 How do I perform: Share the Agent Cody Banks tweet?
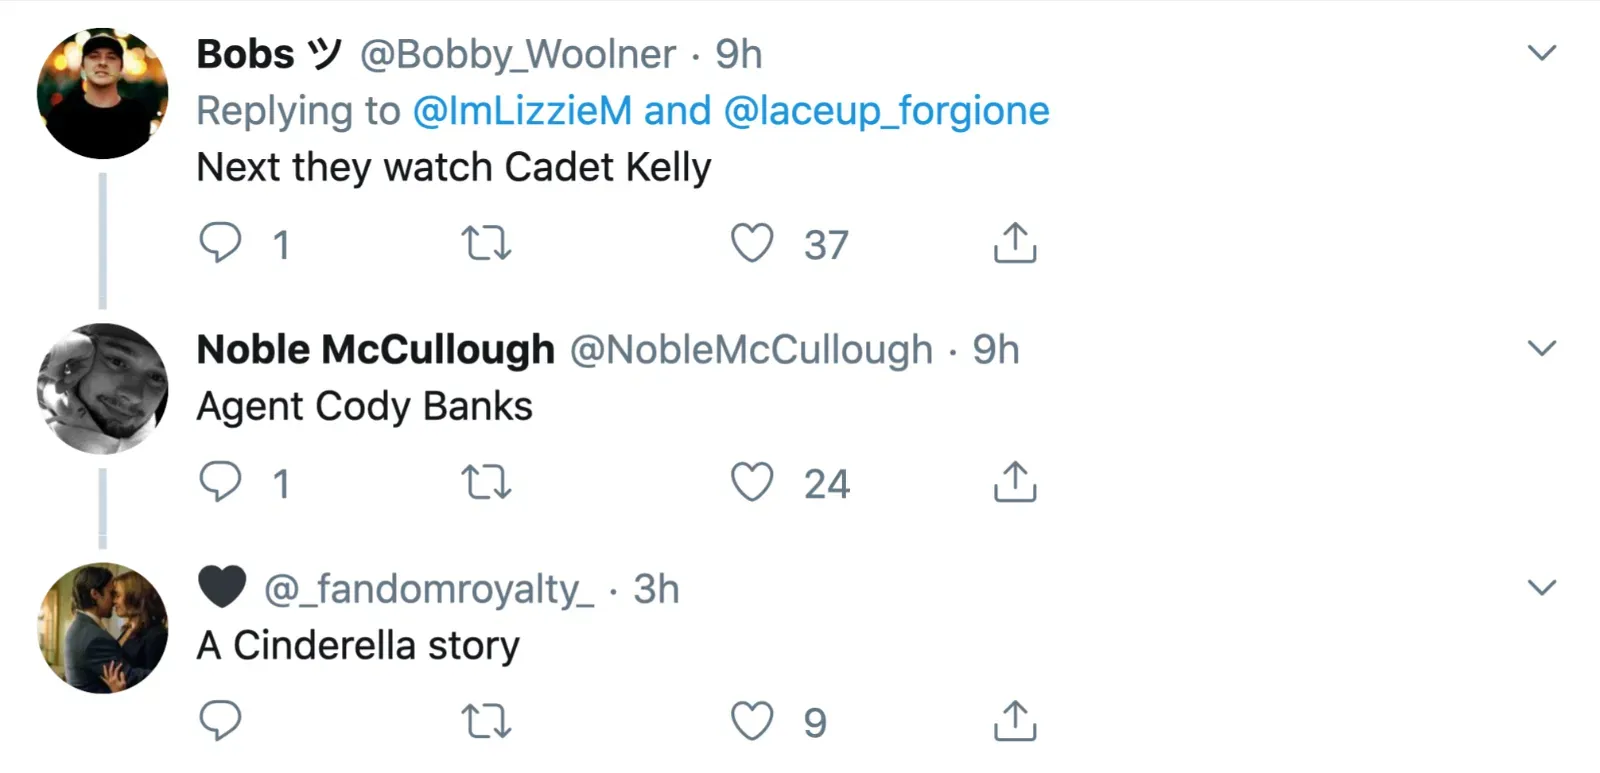click(1015, 482)
